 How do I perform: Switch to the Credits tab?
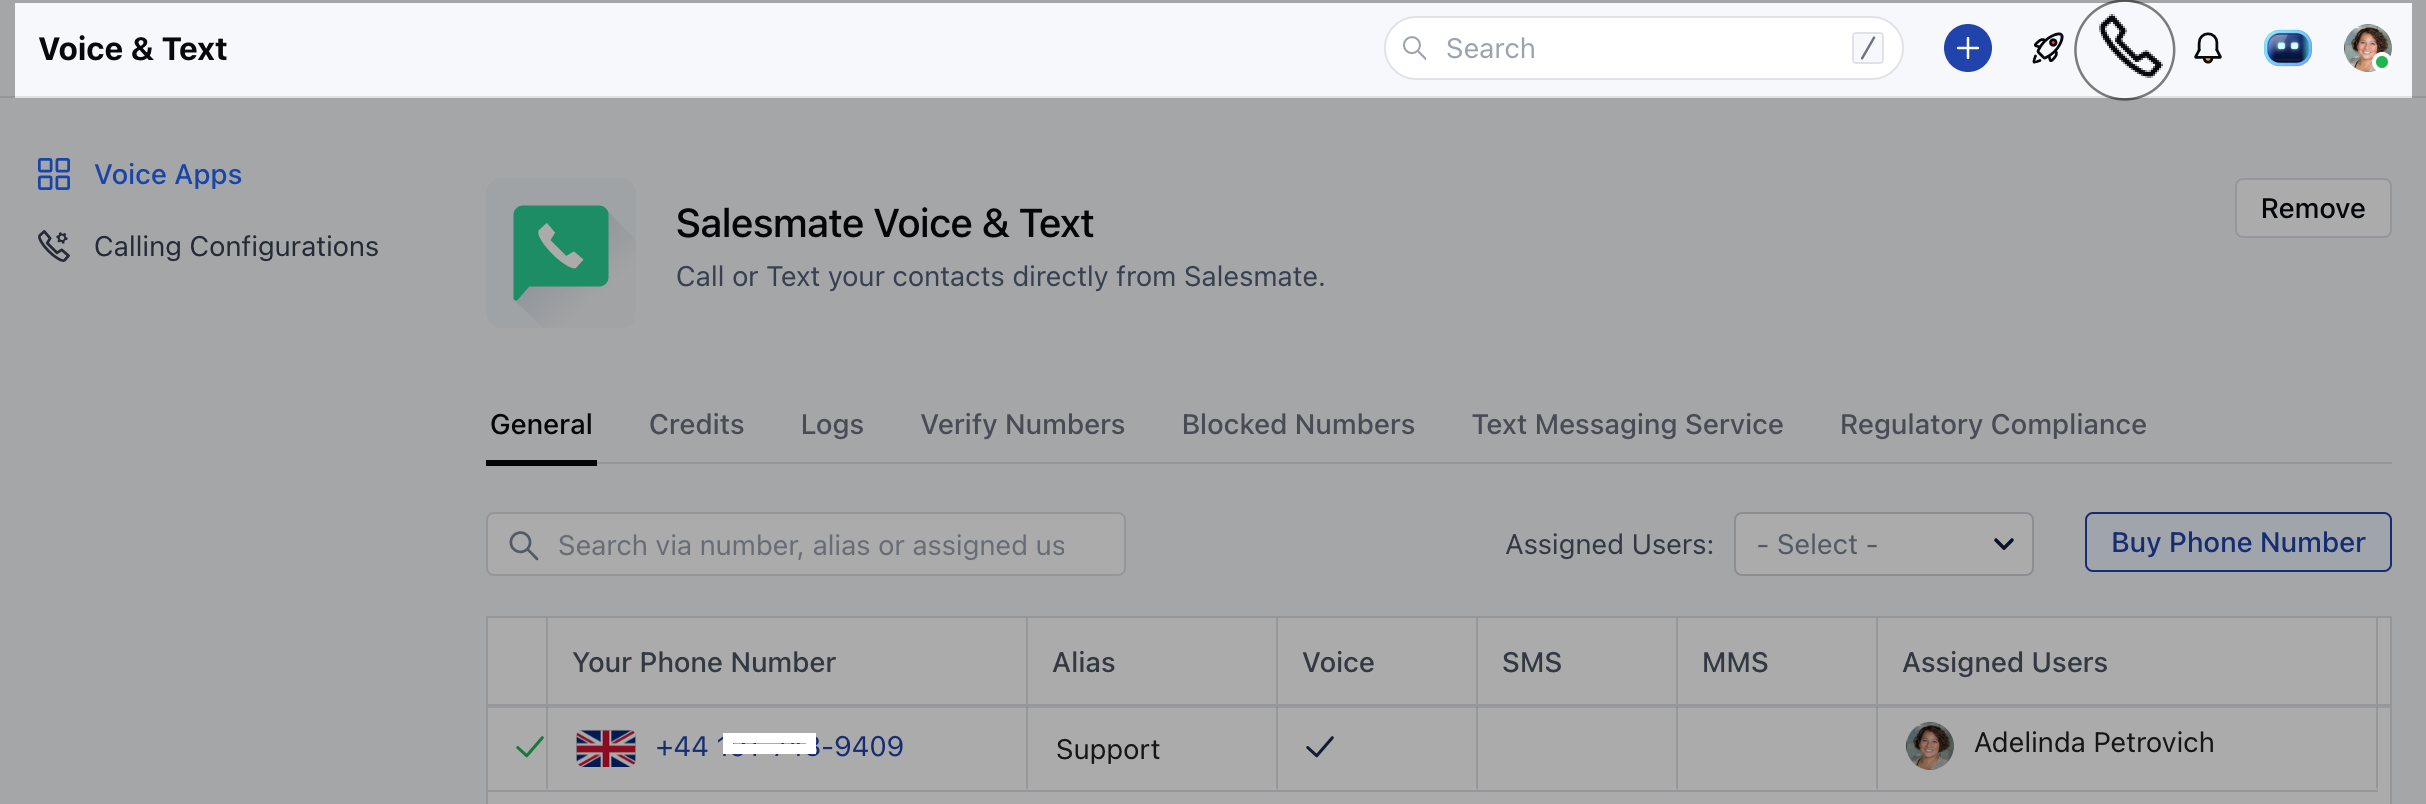click(x=696, y=425)
